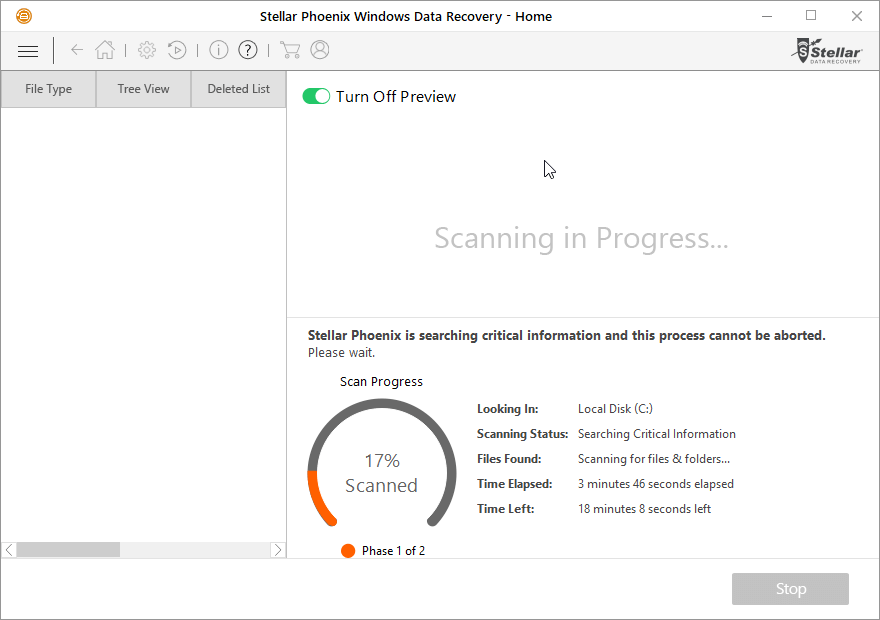Screen dimensions: 880x620
Task: Close the Stellar Phoenix window
Action: (x=856, y=16)
